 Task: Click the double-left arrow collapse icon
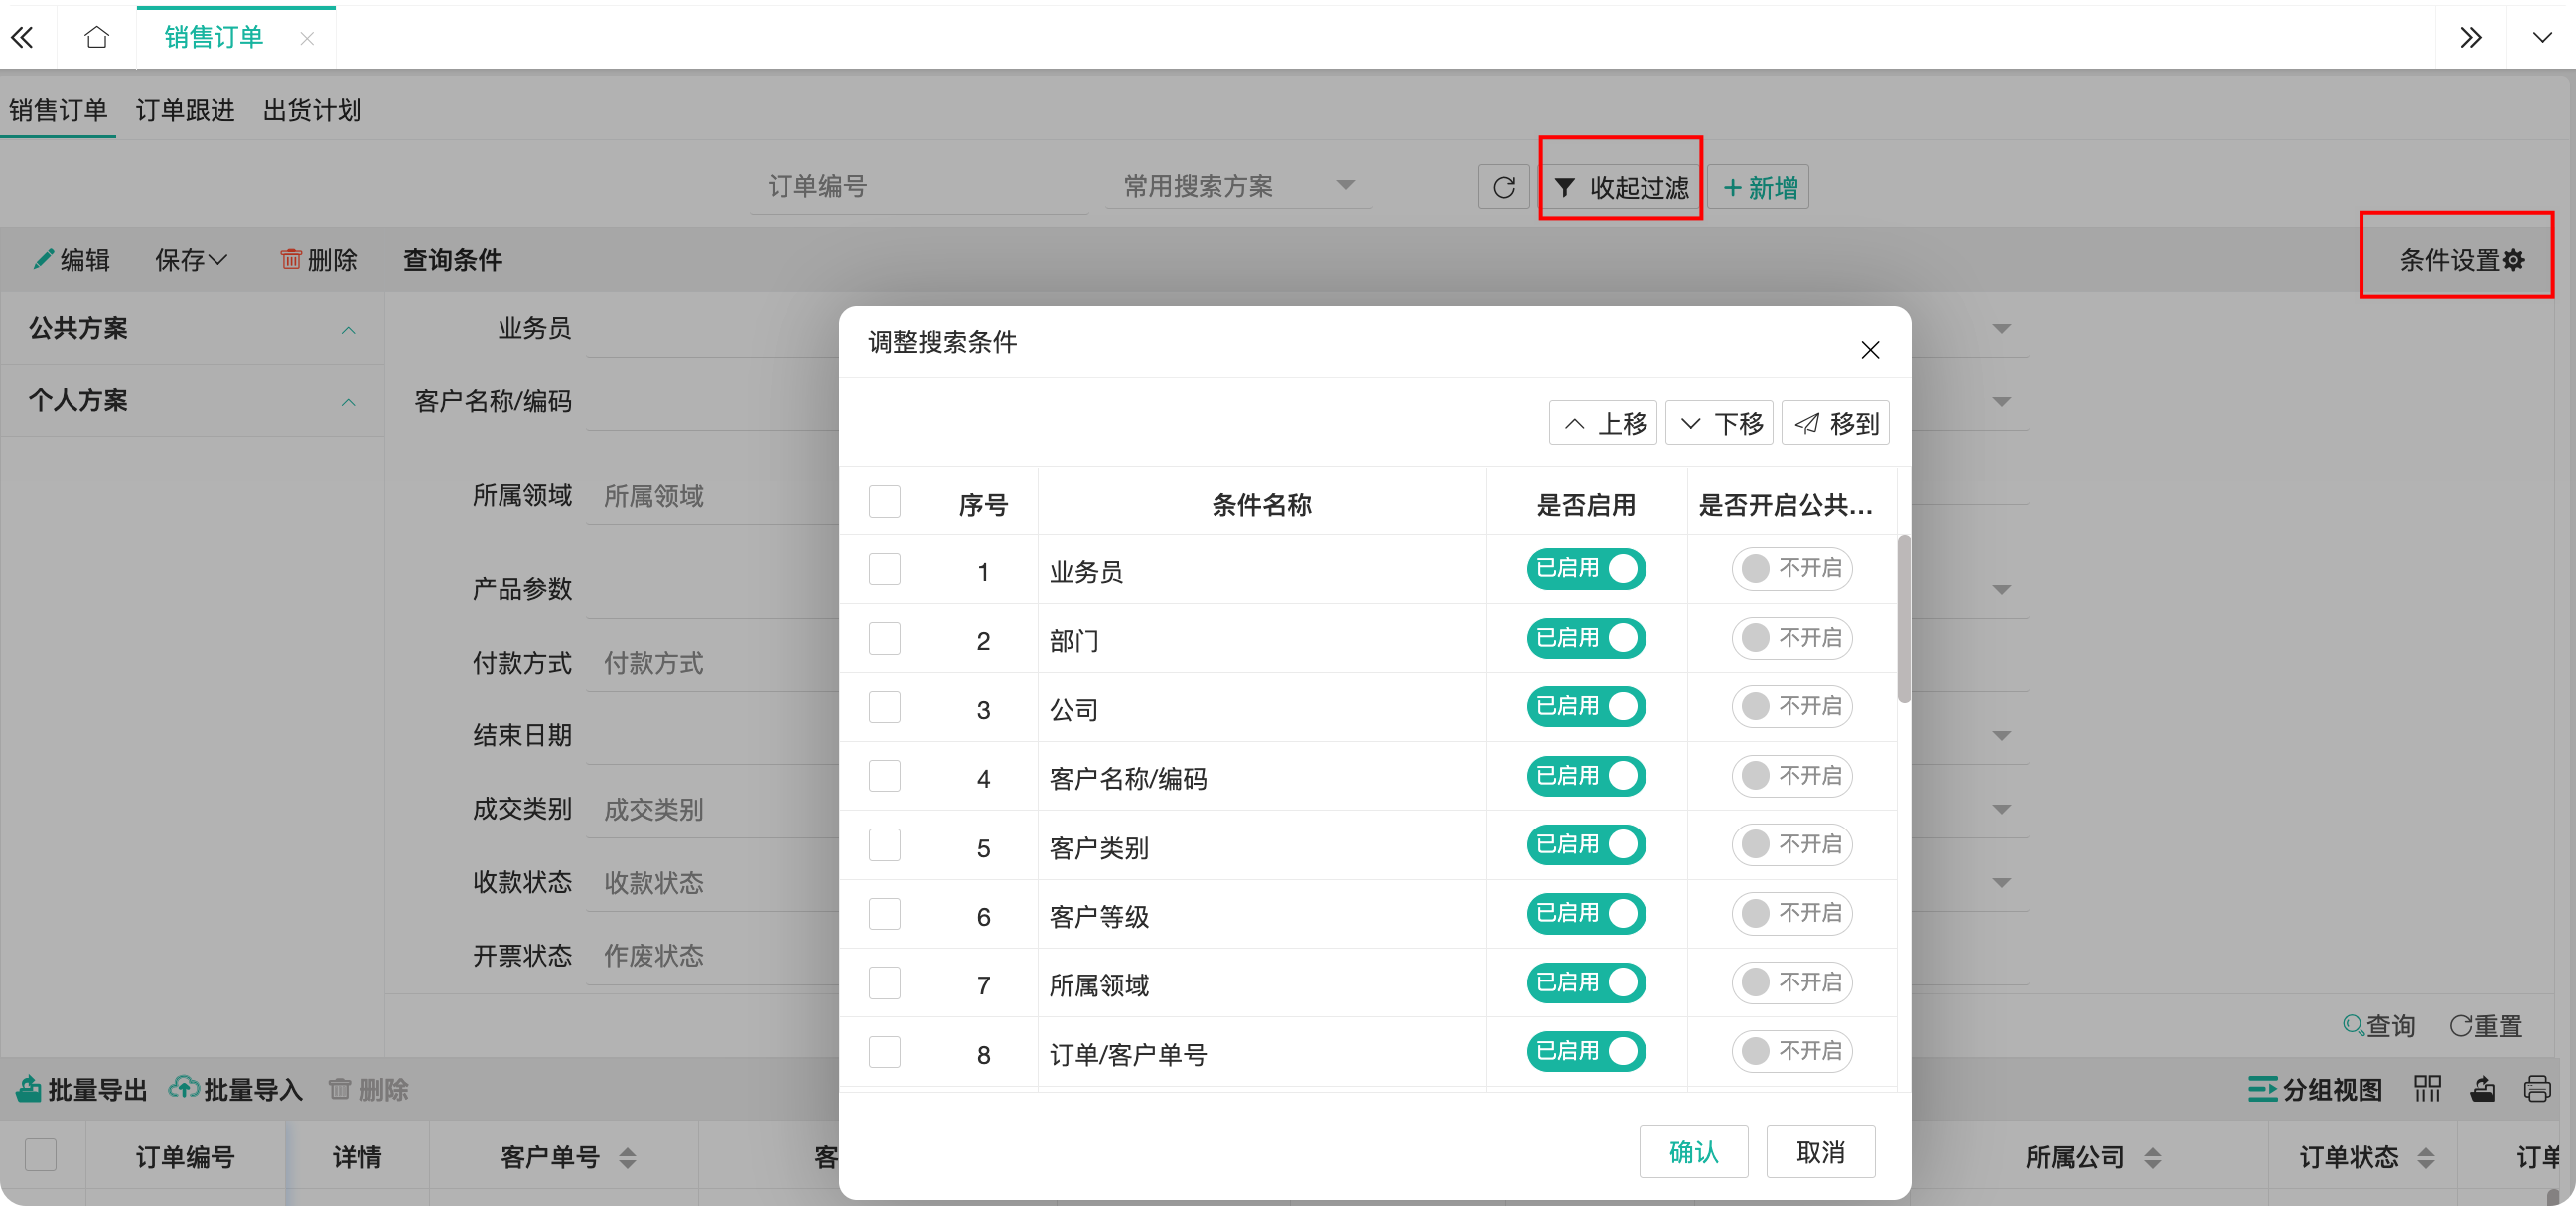pyautogui.click(x=22, y=38)
